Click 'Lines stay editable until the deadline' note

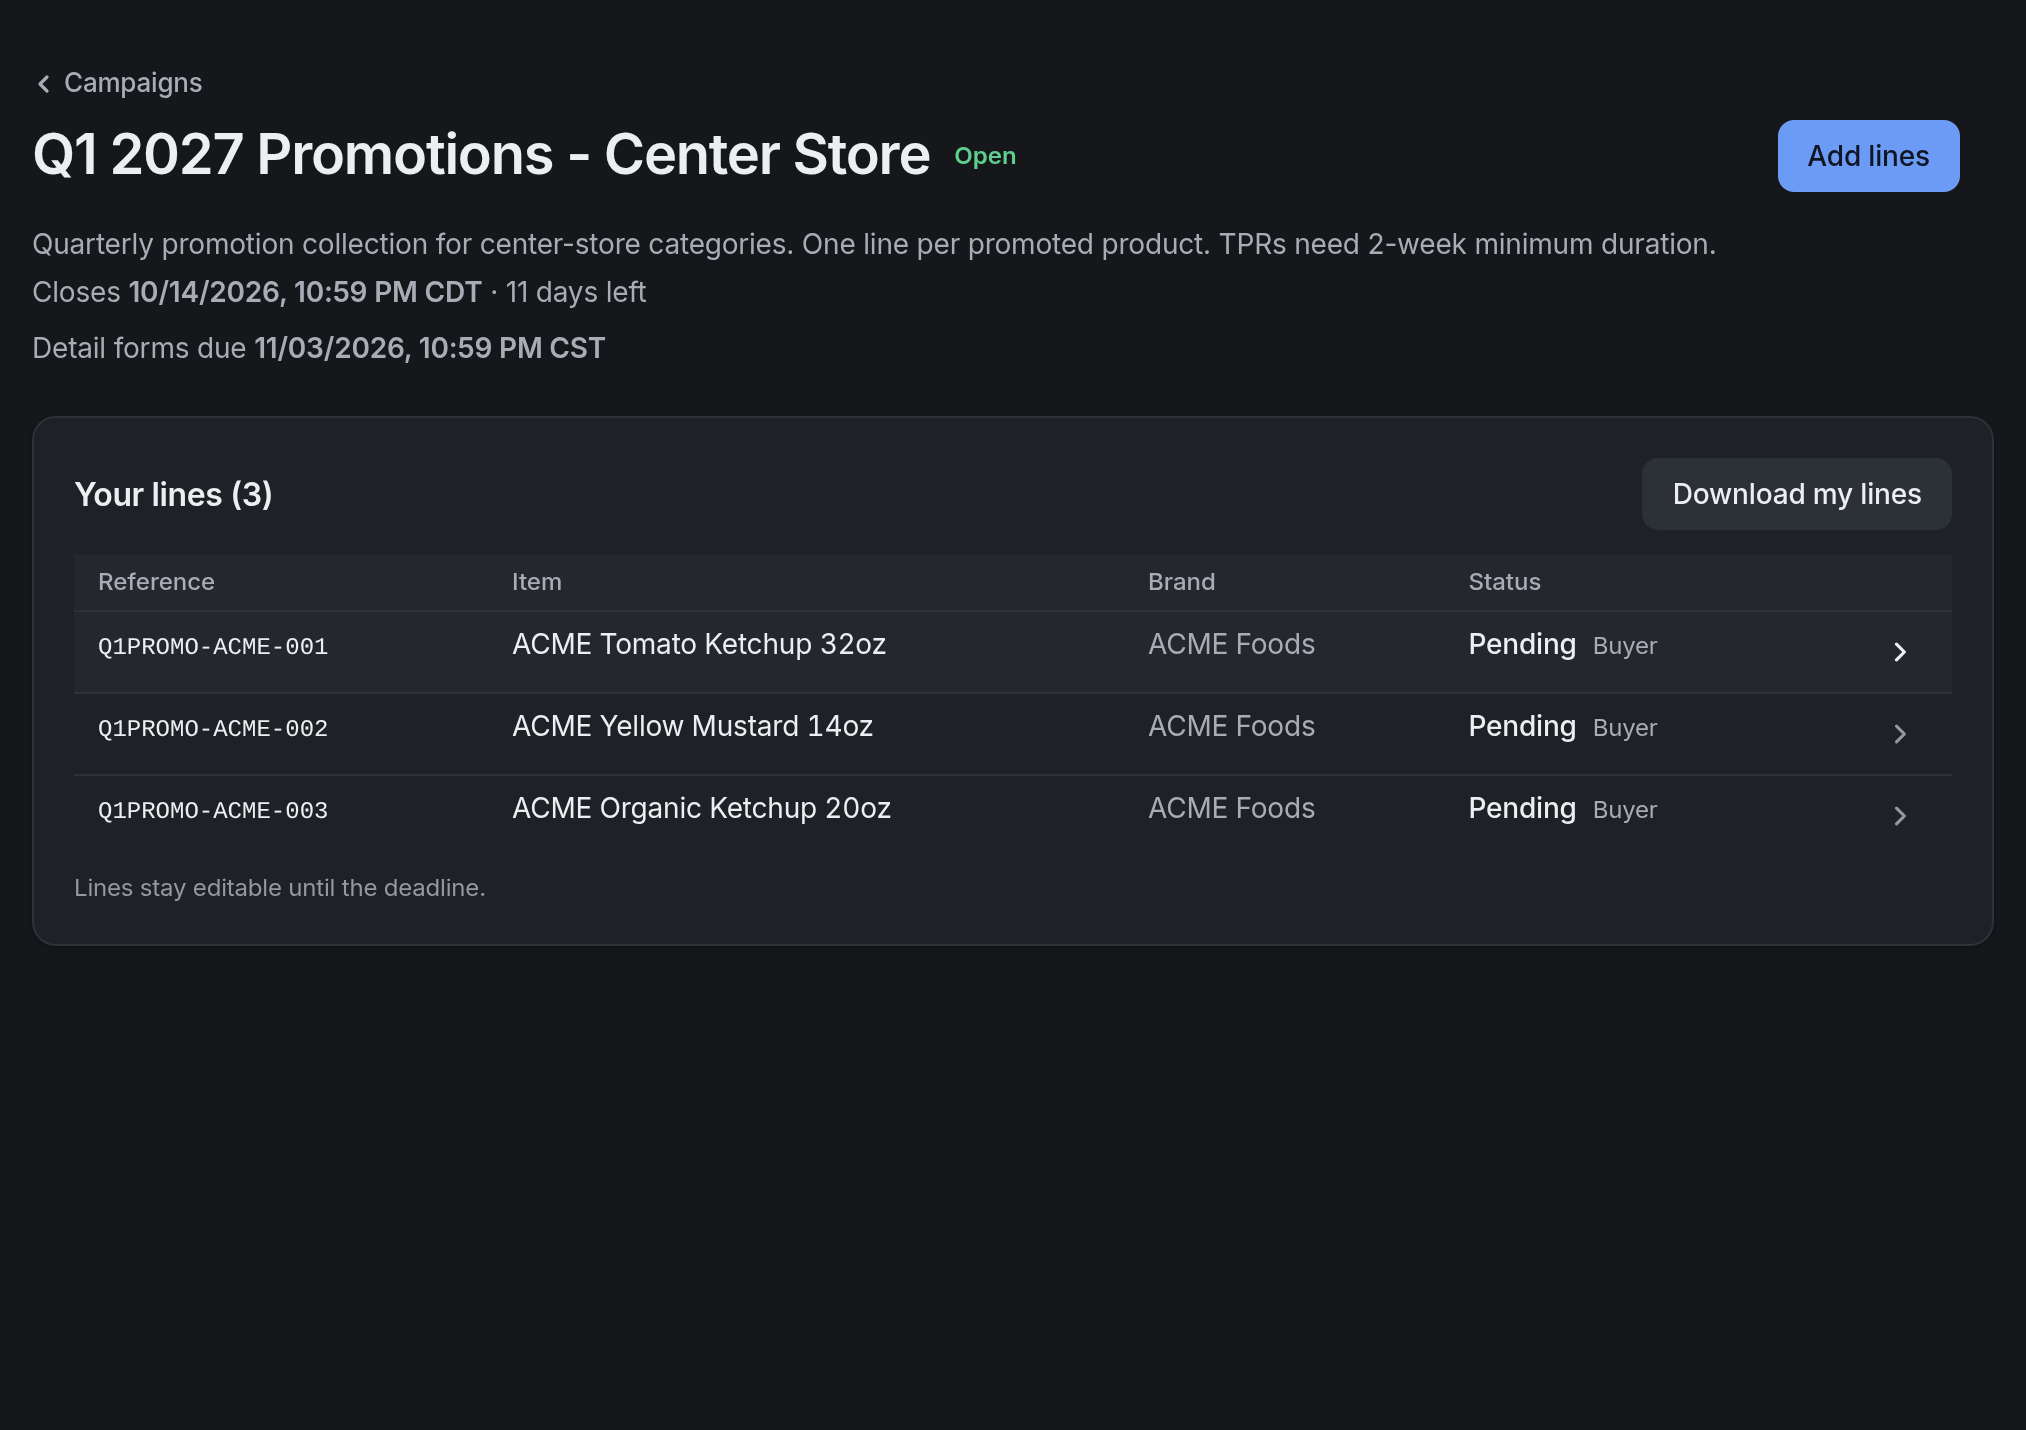pyautogui.click(x=279, y=888)
